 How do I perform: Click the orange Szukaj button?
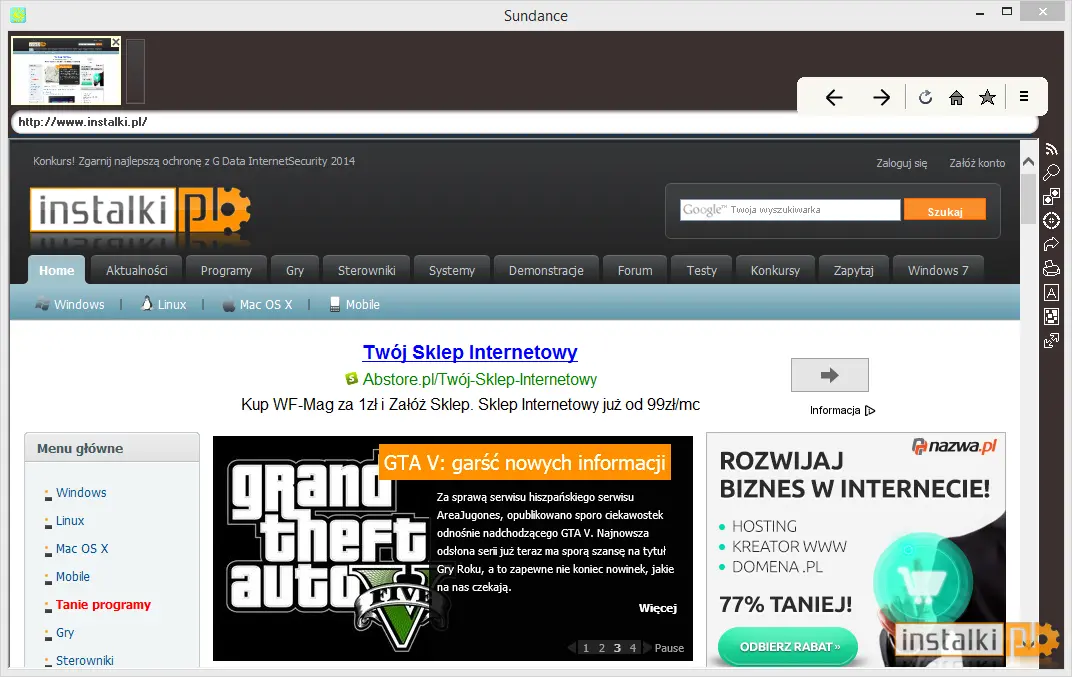945,210
